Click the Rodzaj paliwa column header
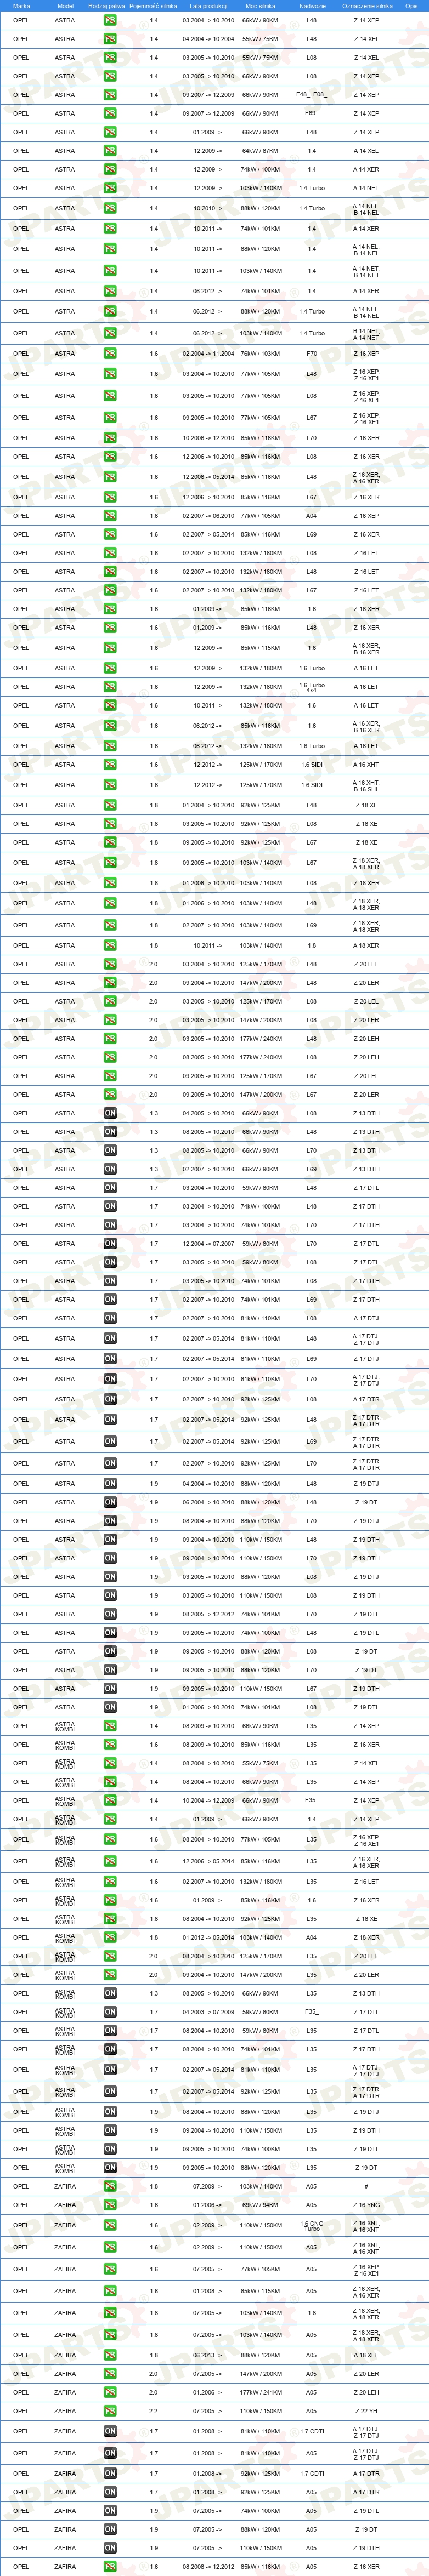Viewport: 429px width, 2576px height. click(107, 6)
